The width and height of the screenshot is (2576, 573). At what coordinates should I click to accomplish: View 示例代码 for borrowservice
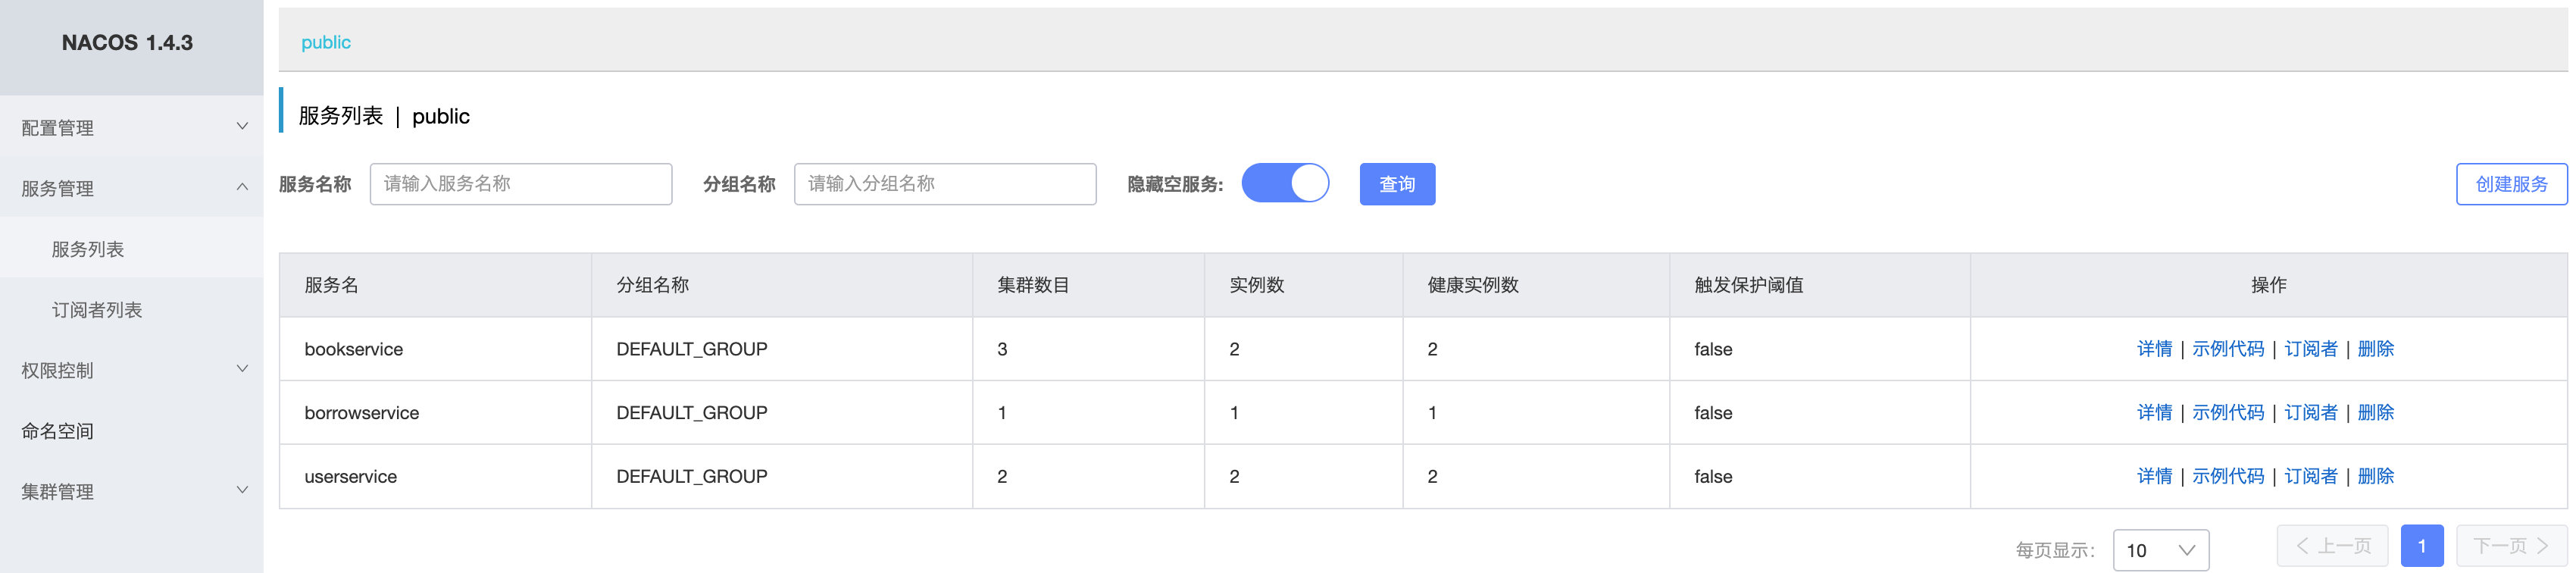[2227, 413]
